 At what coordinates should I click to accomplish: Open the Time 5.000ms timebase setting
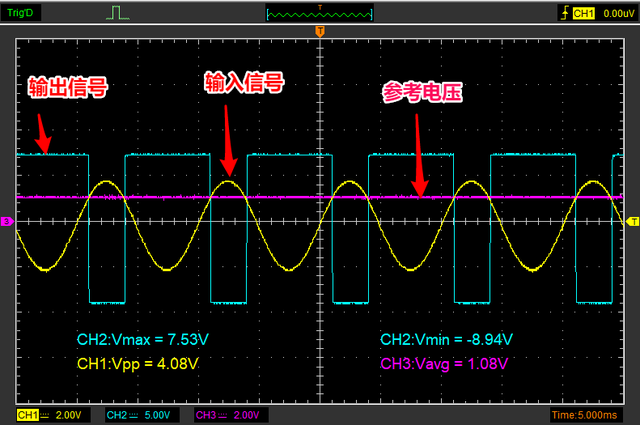592,414
